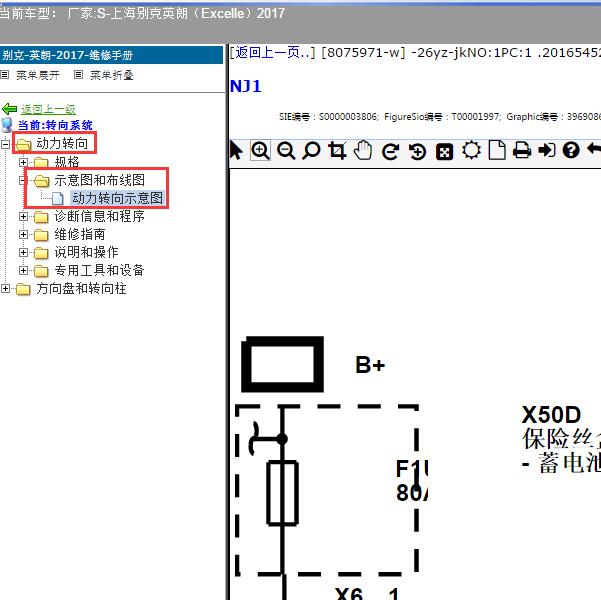The height and width of the screenshot is (600, 601).
Task: Select the 说明和操作 tree label
Action: [86, 252]
